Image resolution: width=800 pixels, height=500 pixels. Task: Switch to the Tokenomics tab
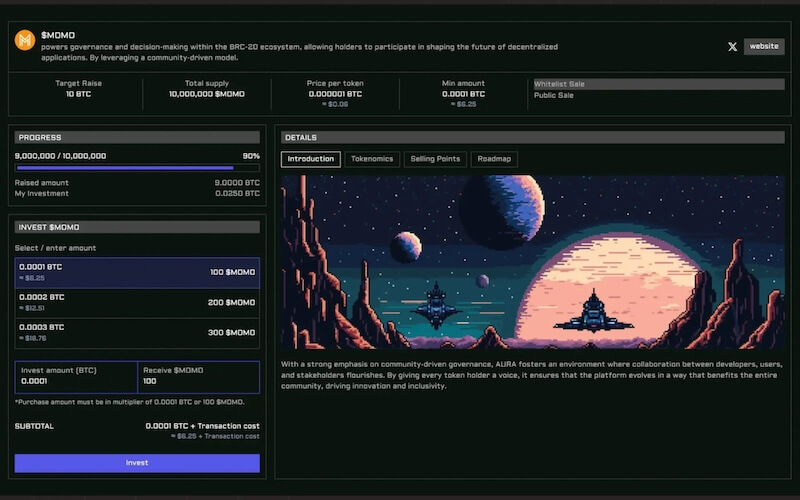(x=372, y=159)
